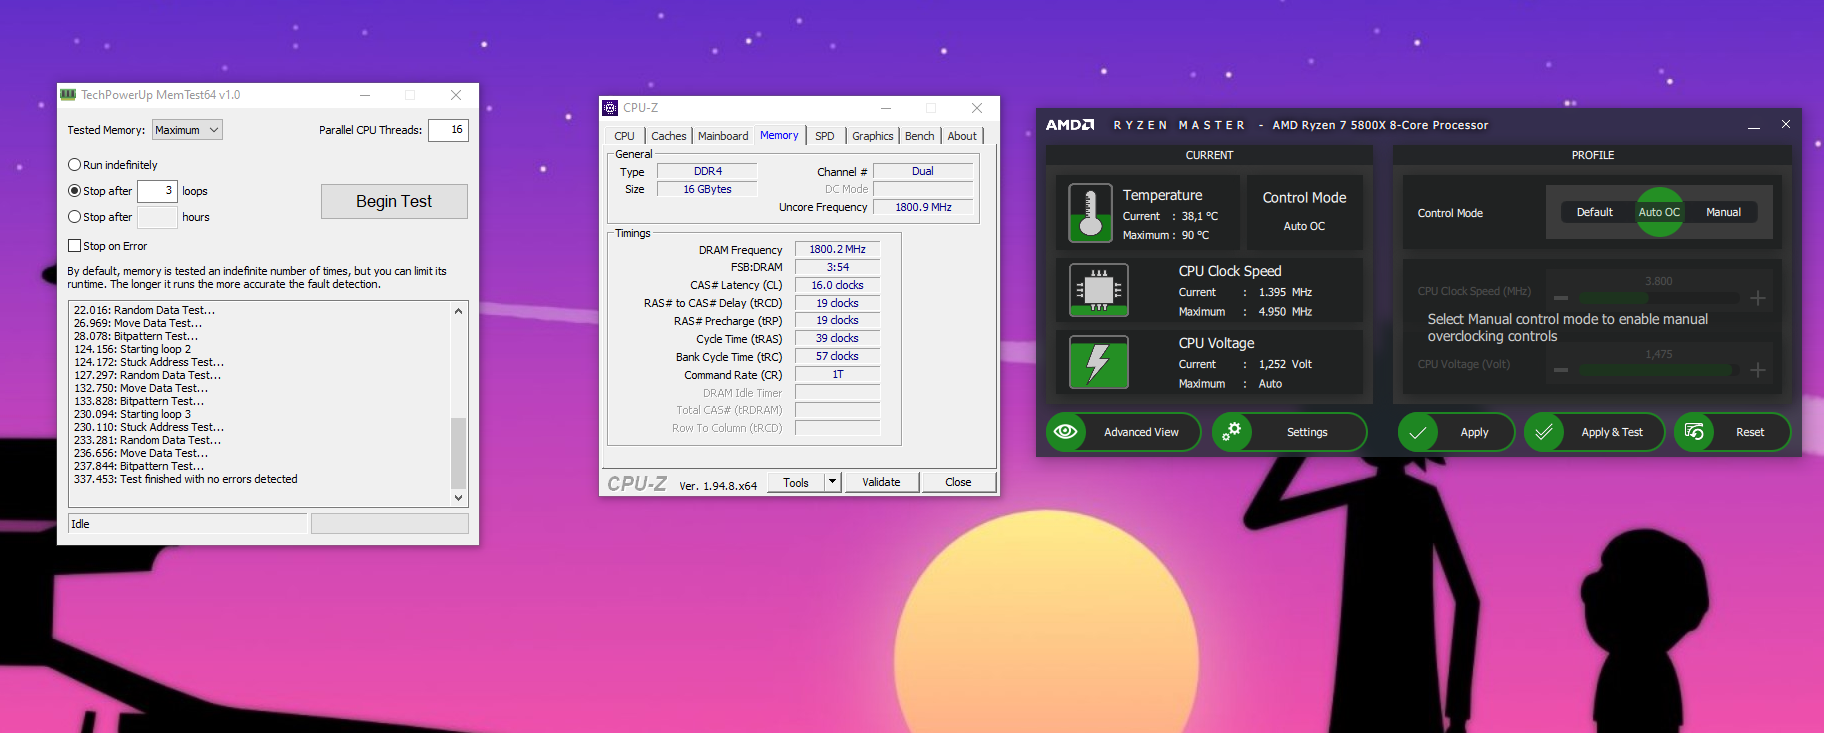
Task: Open the Graphics tab in CPU-Z
Action: pyautogui.click(x=873, y=136)
